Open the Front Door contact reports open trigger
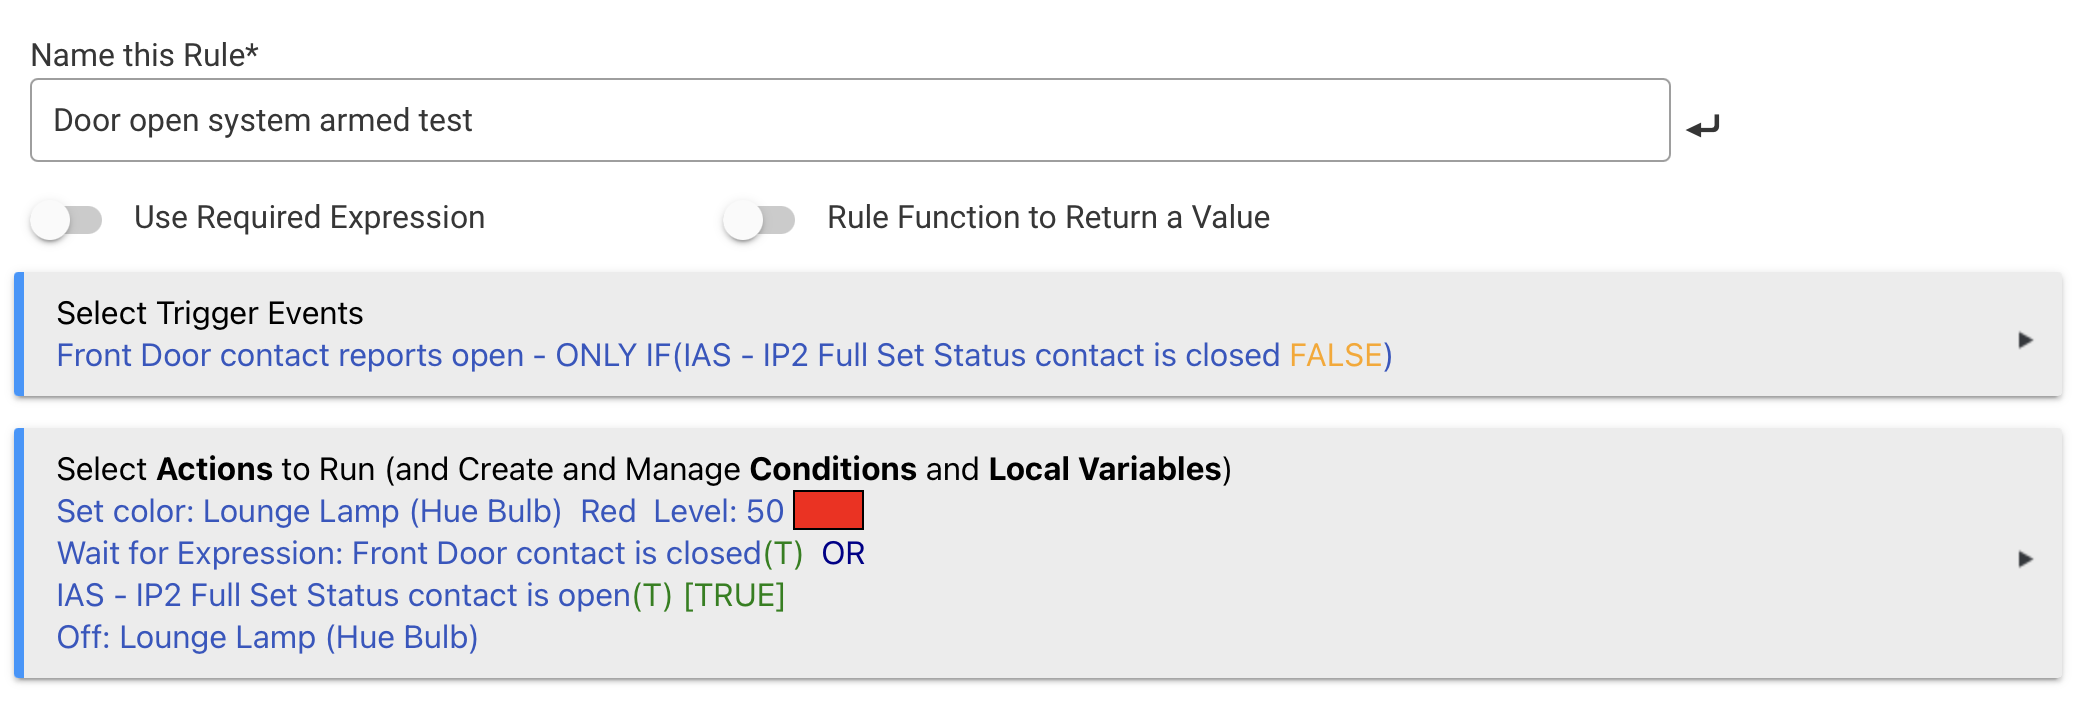Viewport: 2098px width, 714px height. 724,355
